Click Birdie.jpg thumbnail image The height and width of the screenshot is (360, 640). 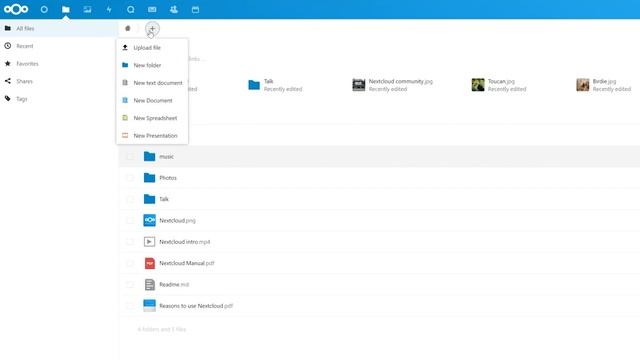(583, 85)
